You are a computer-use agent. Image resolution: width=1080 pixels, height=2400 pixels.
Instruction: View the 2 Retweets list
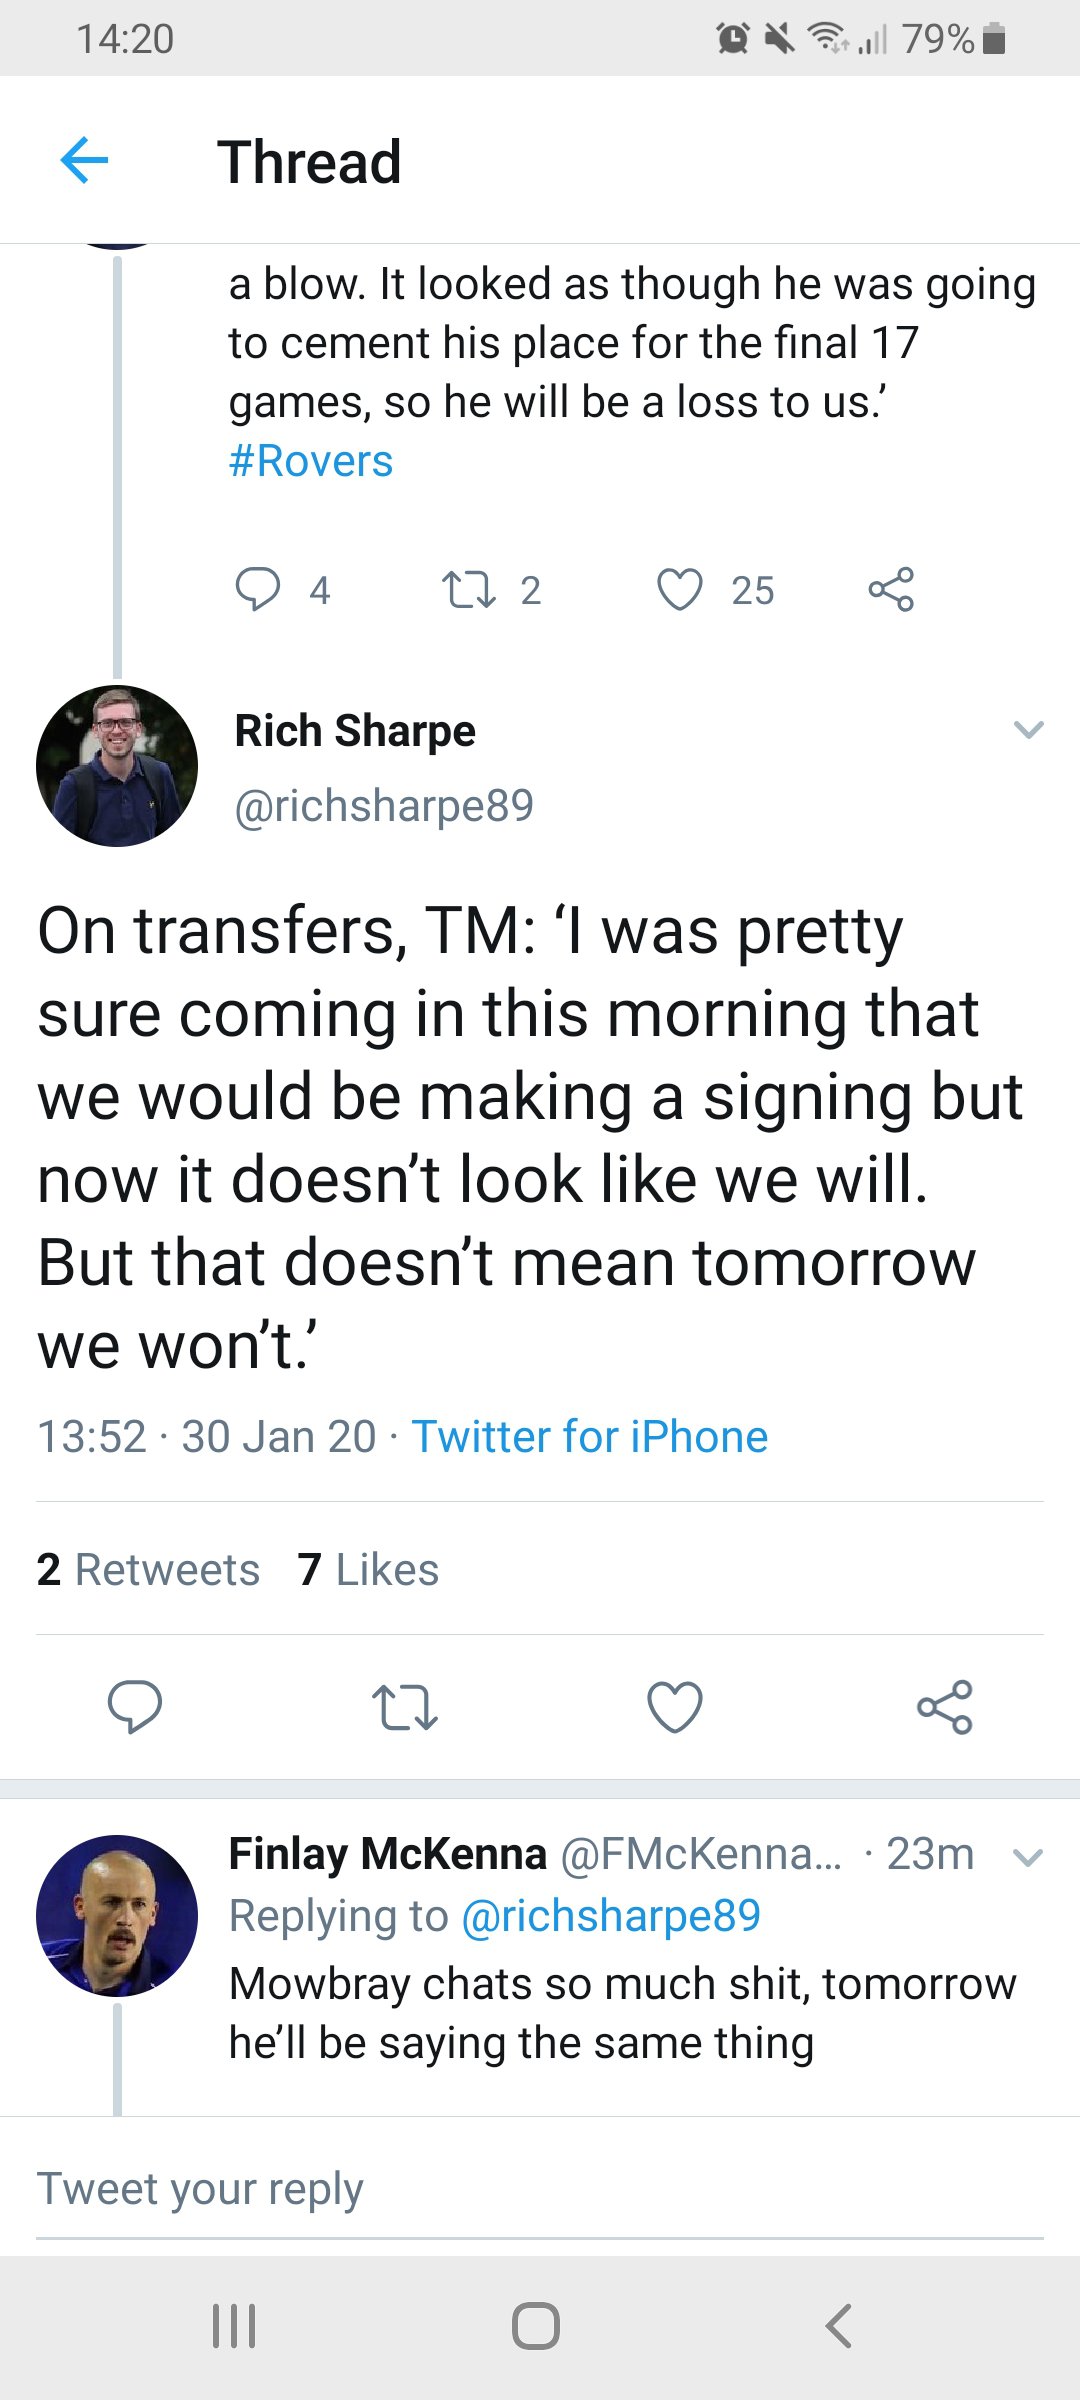pos(148,1569)
